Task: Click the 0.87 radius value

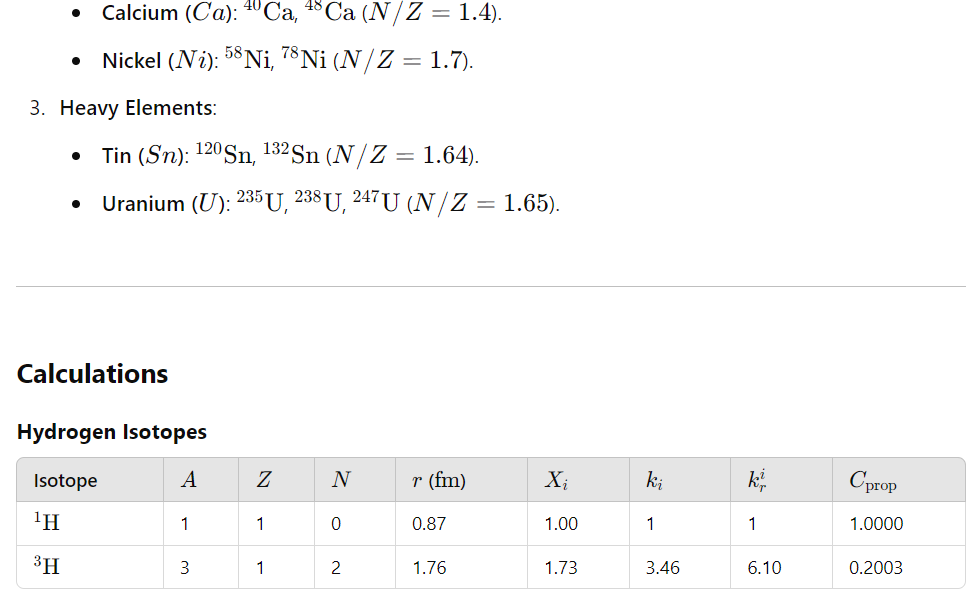Action: click(x=429, y=524)
